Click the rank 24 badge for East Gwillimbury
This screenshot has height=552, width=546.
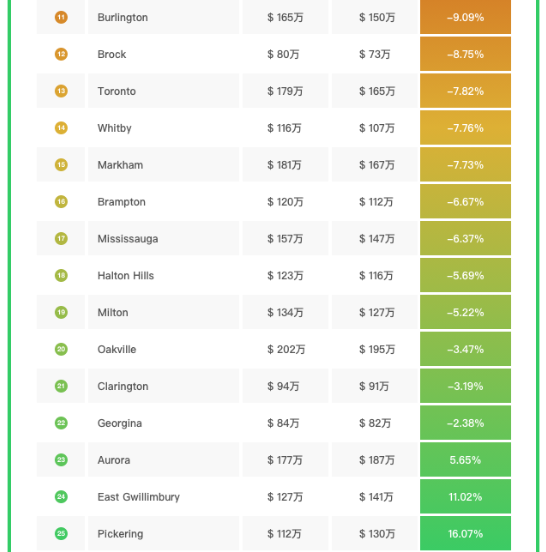click(x=61, y=497)
